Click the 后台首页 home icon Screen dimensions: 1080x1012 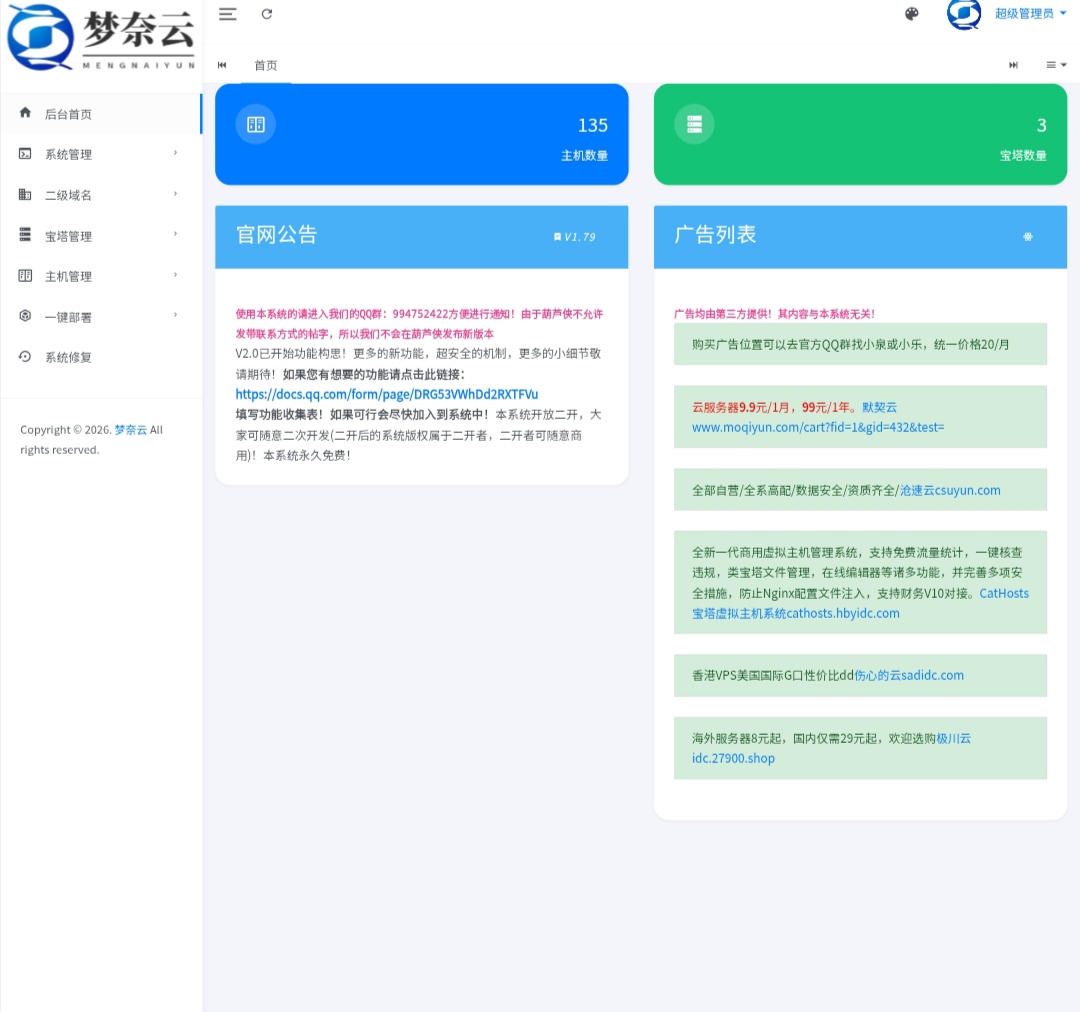click(25, 112)
